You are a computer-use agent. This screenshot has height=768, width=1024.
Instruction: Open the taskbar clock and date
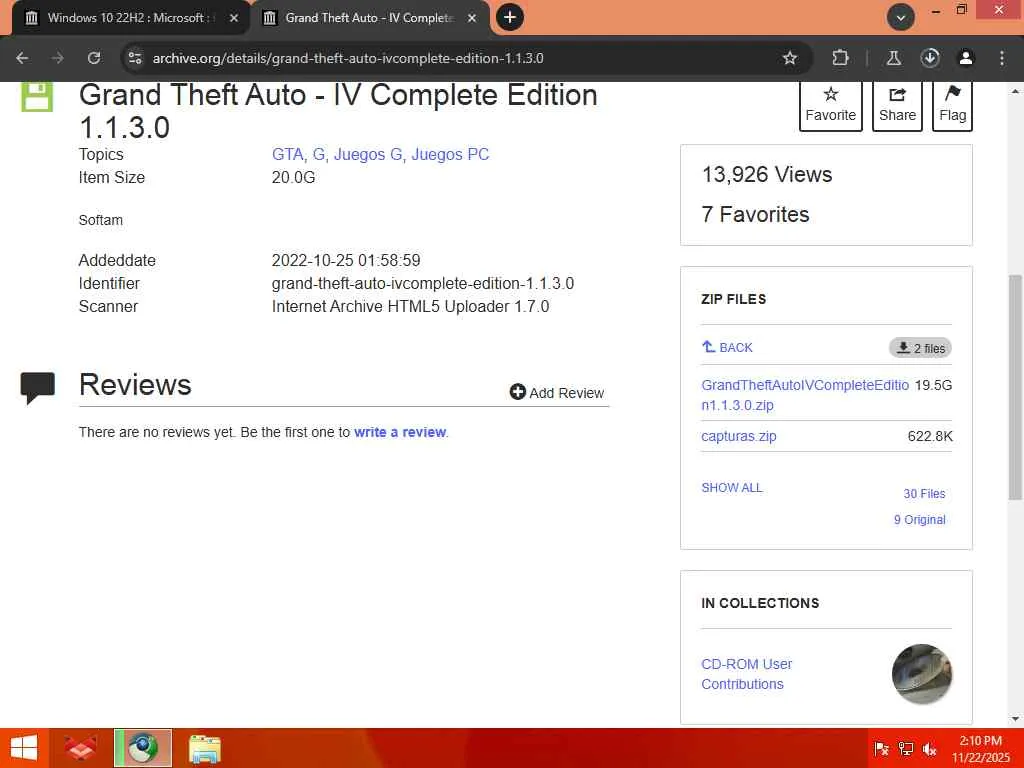point(980,749)
